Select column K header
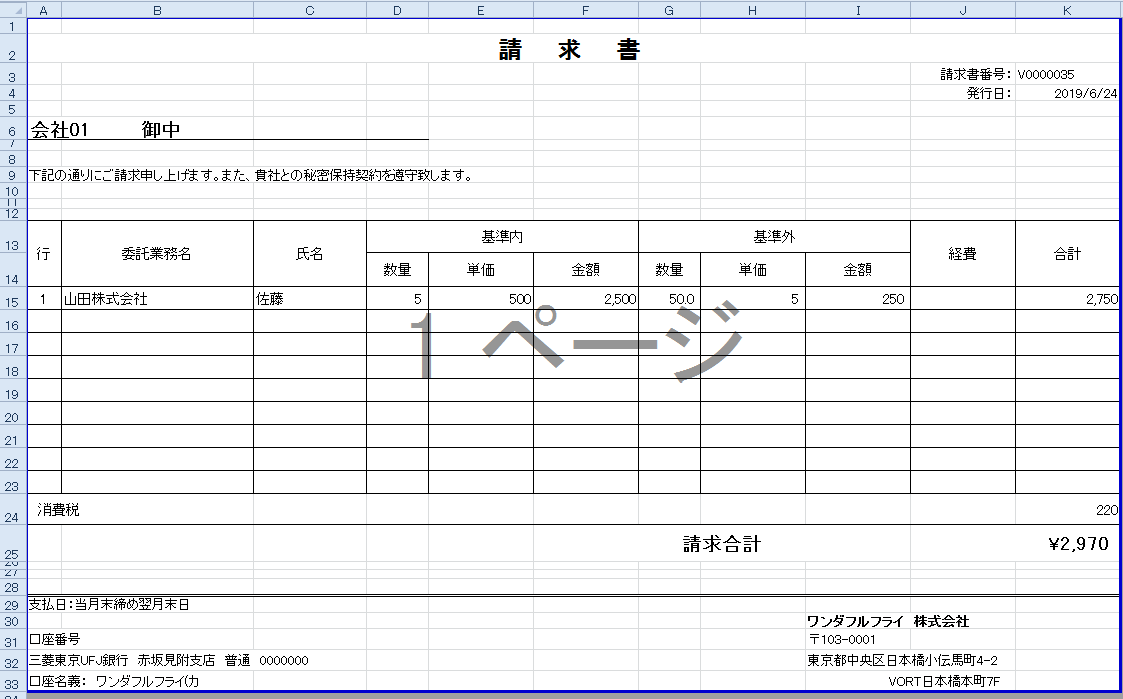This screenshot has width=1123, height=699. click(x=1067, y=10)
